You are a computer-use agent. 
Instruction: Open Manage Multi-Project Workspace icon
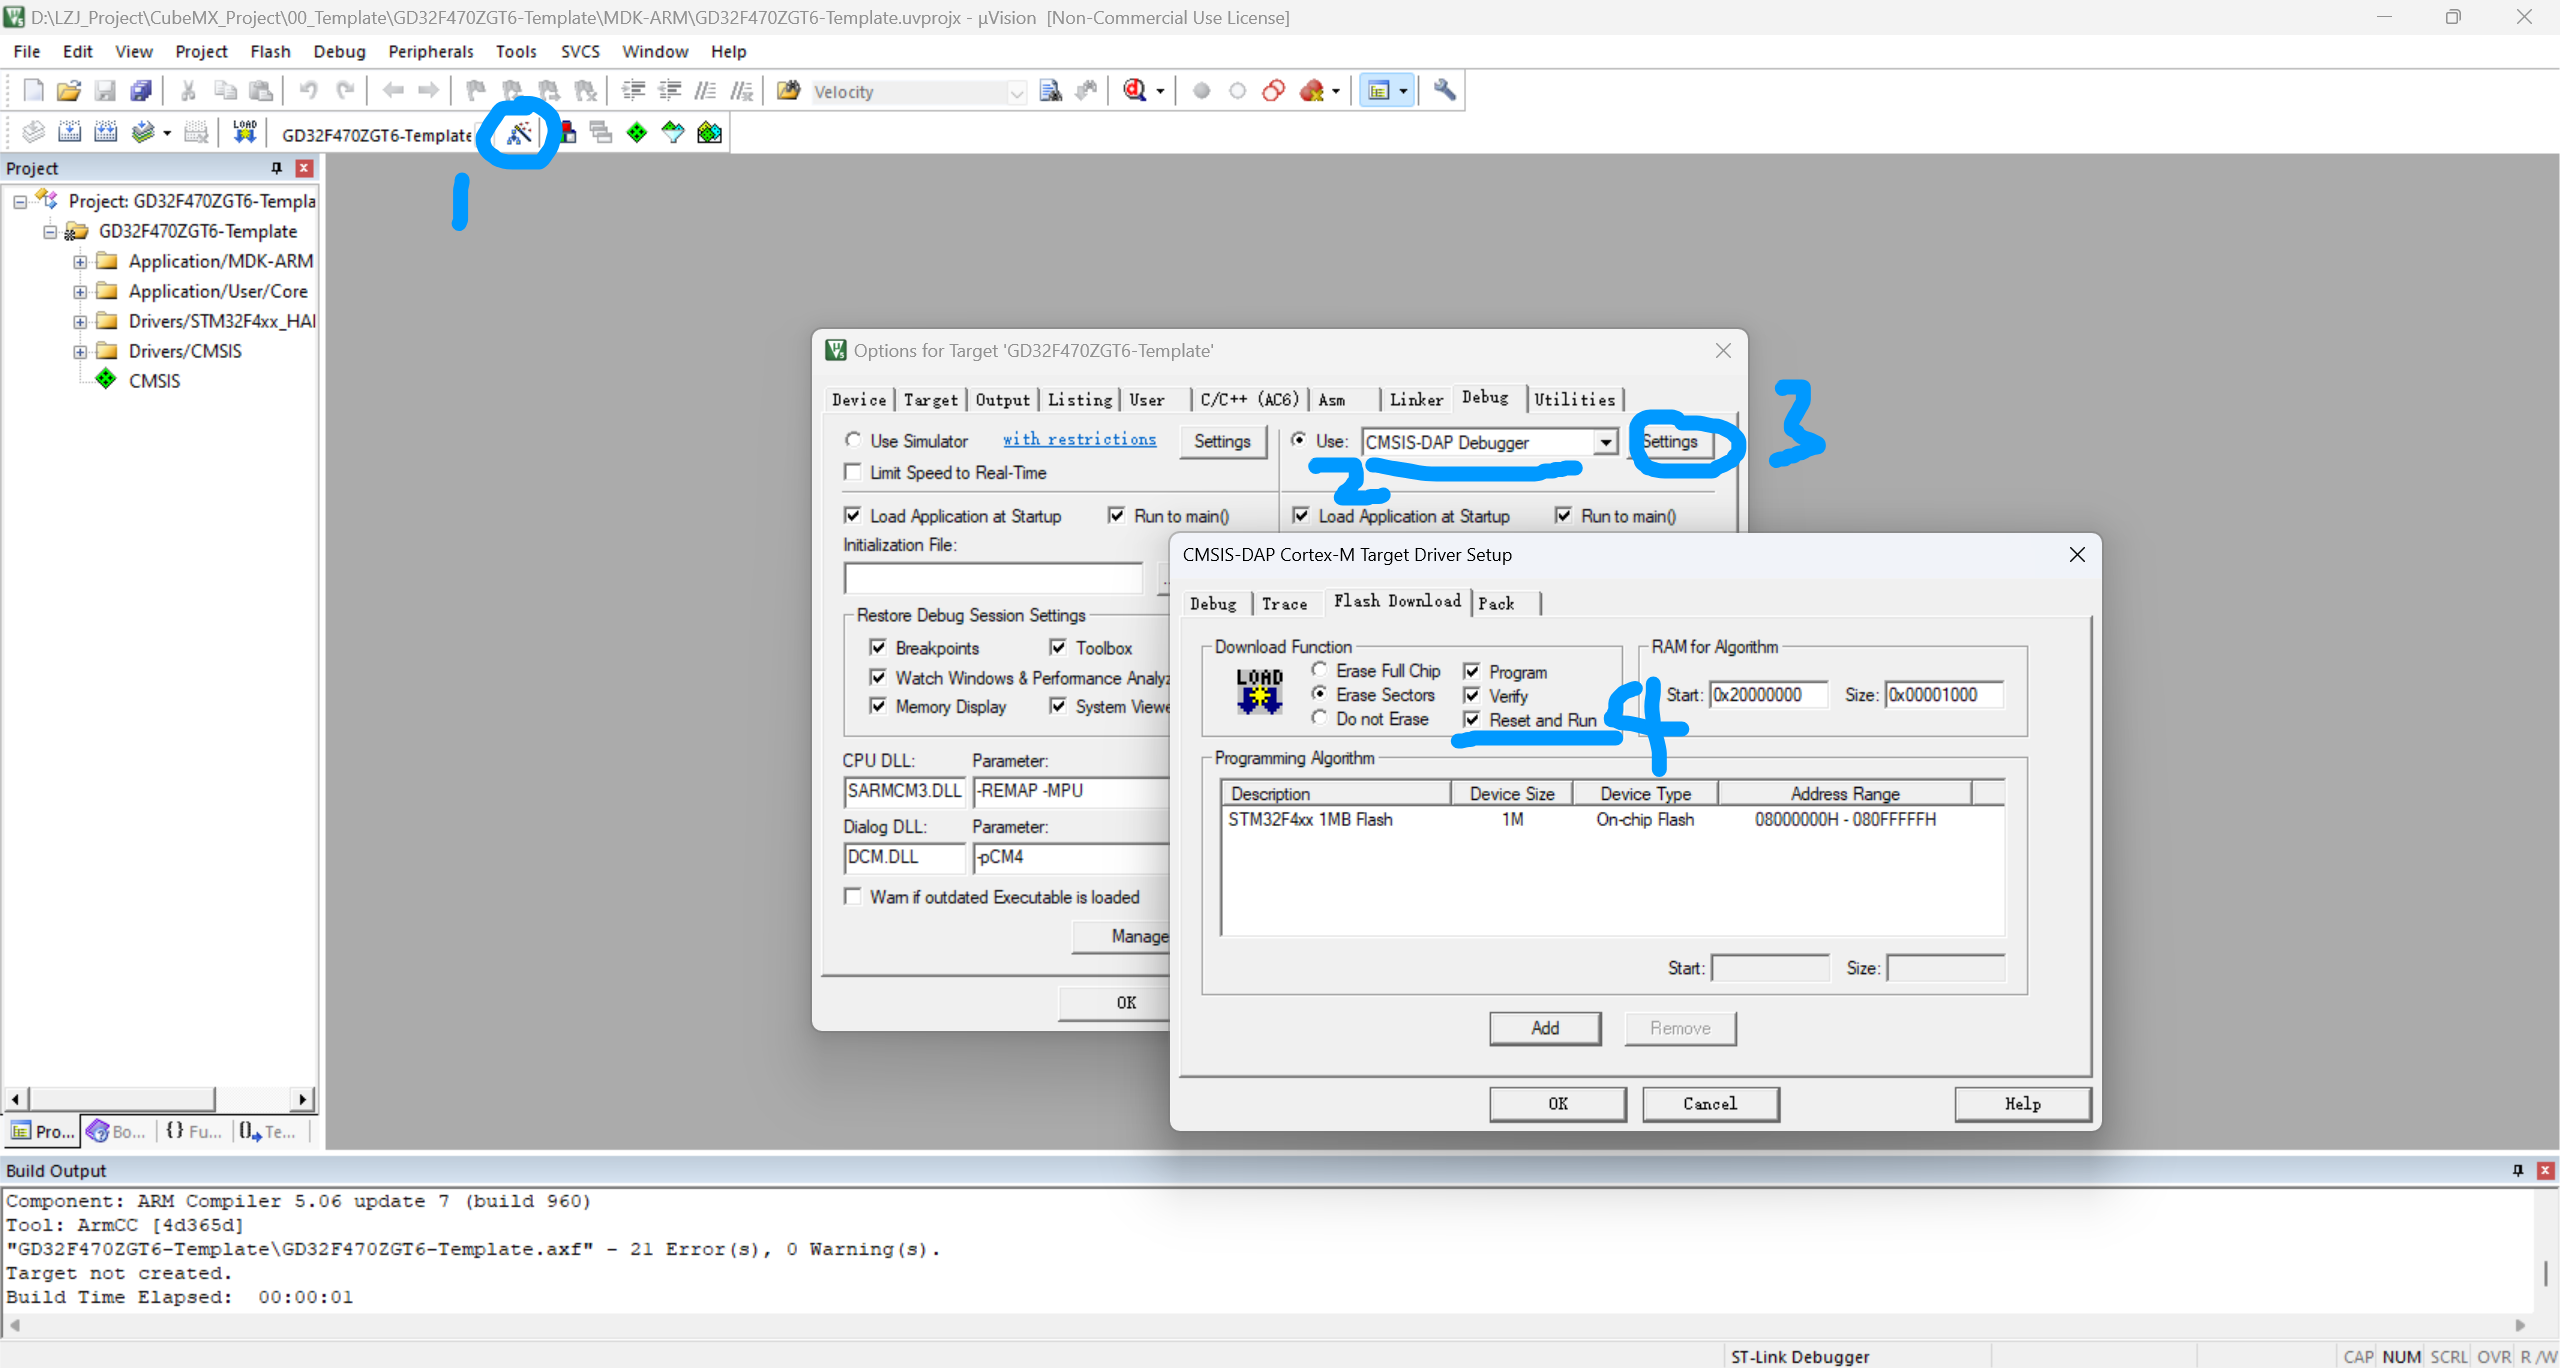click(x=601, y=133)
